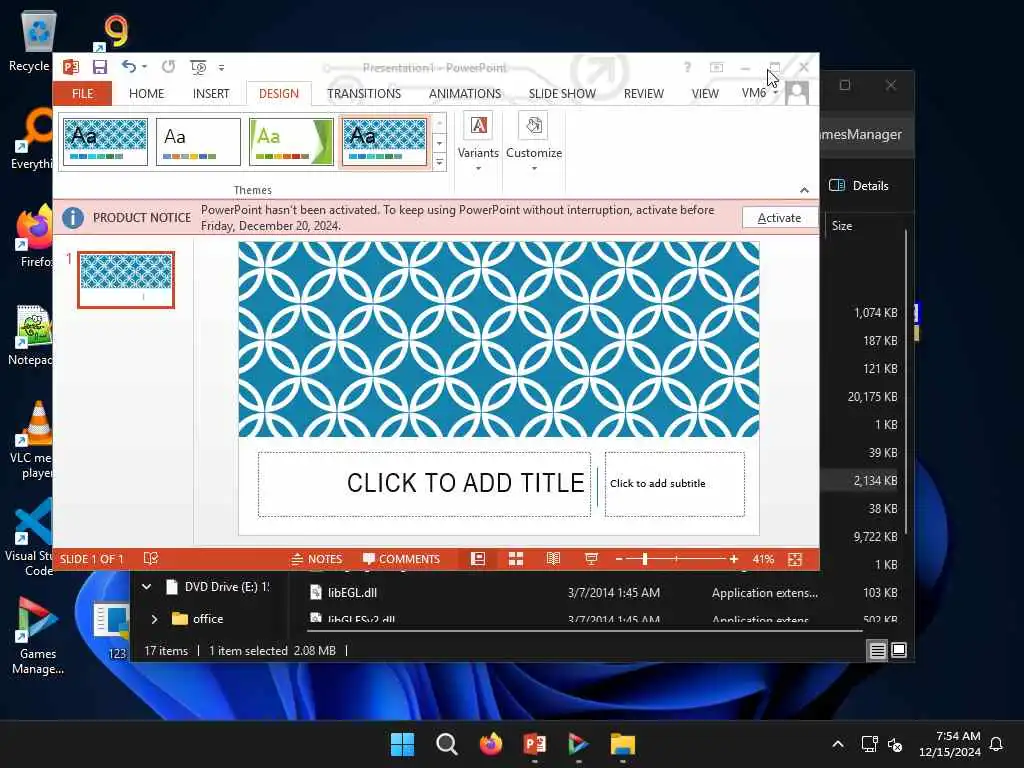This screenshot has height=768, width=1024.
Task: Apply the plain white Office theme
Action: pos(198,142)
